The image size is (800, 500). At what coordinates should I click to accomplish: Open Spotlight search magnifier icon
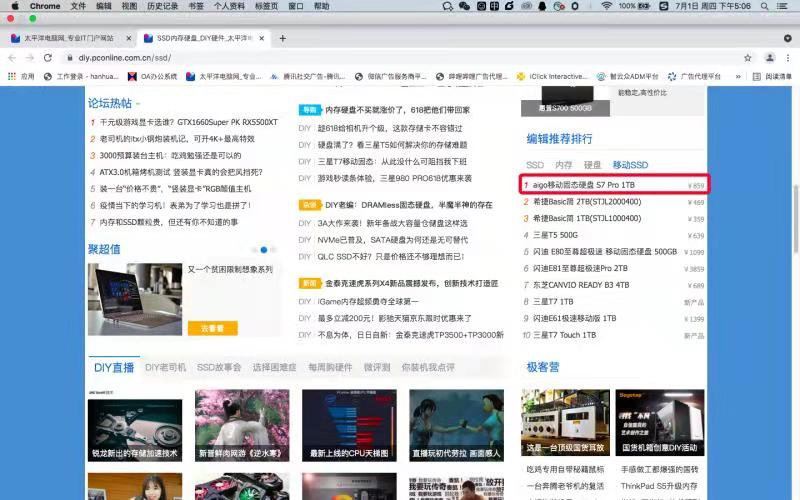tap(764, 6)
